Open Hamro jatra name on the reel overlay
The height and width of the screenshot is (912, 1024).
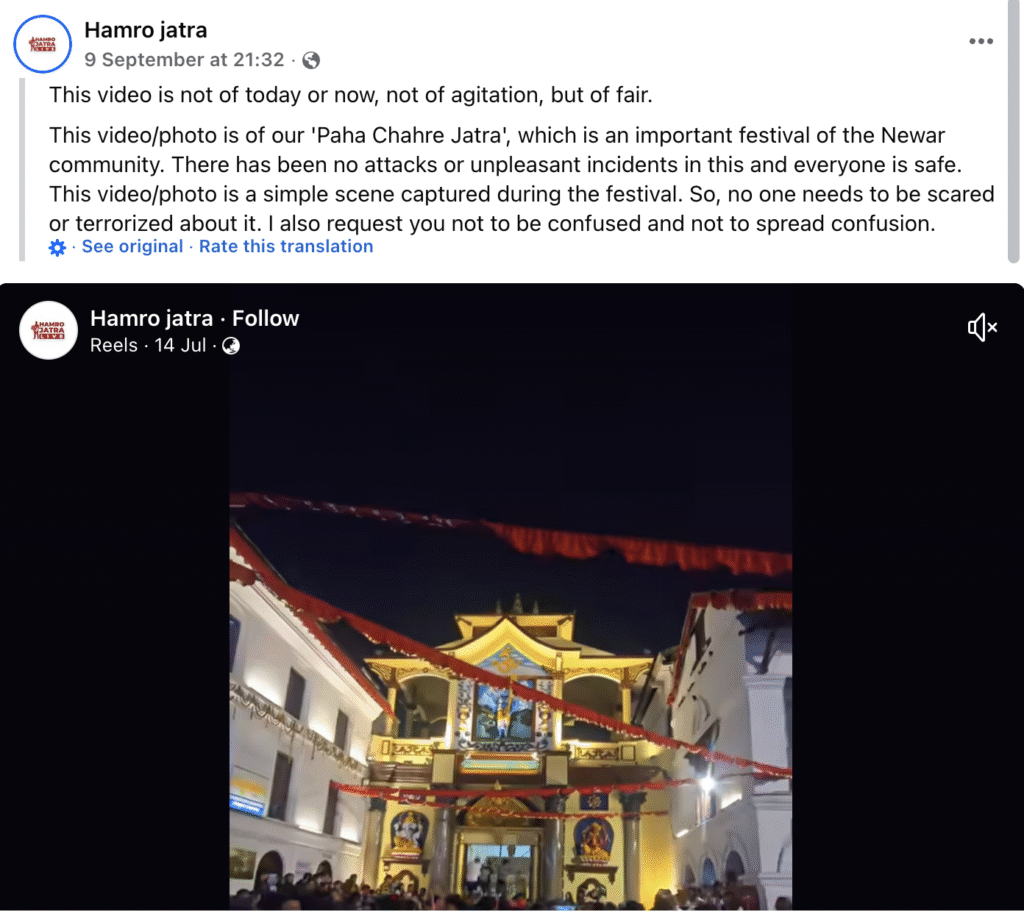[x=152, y=318]
